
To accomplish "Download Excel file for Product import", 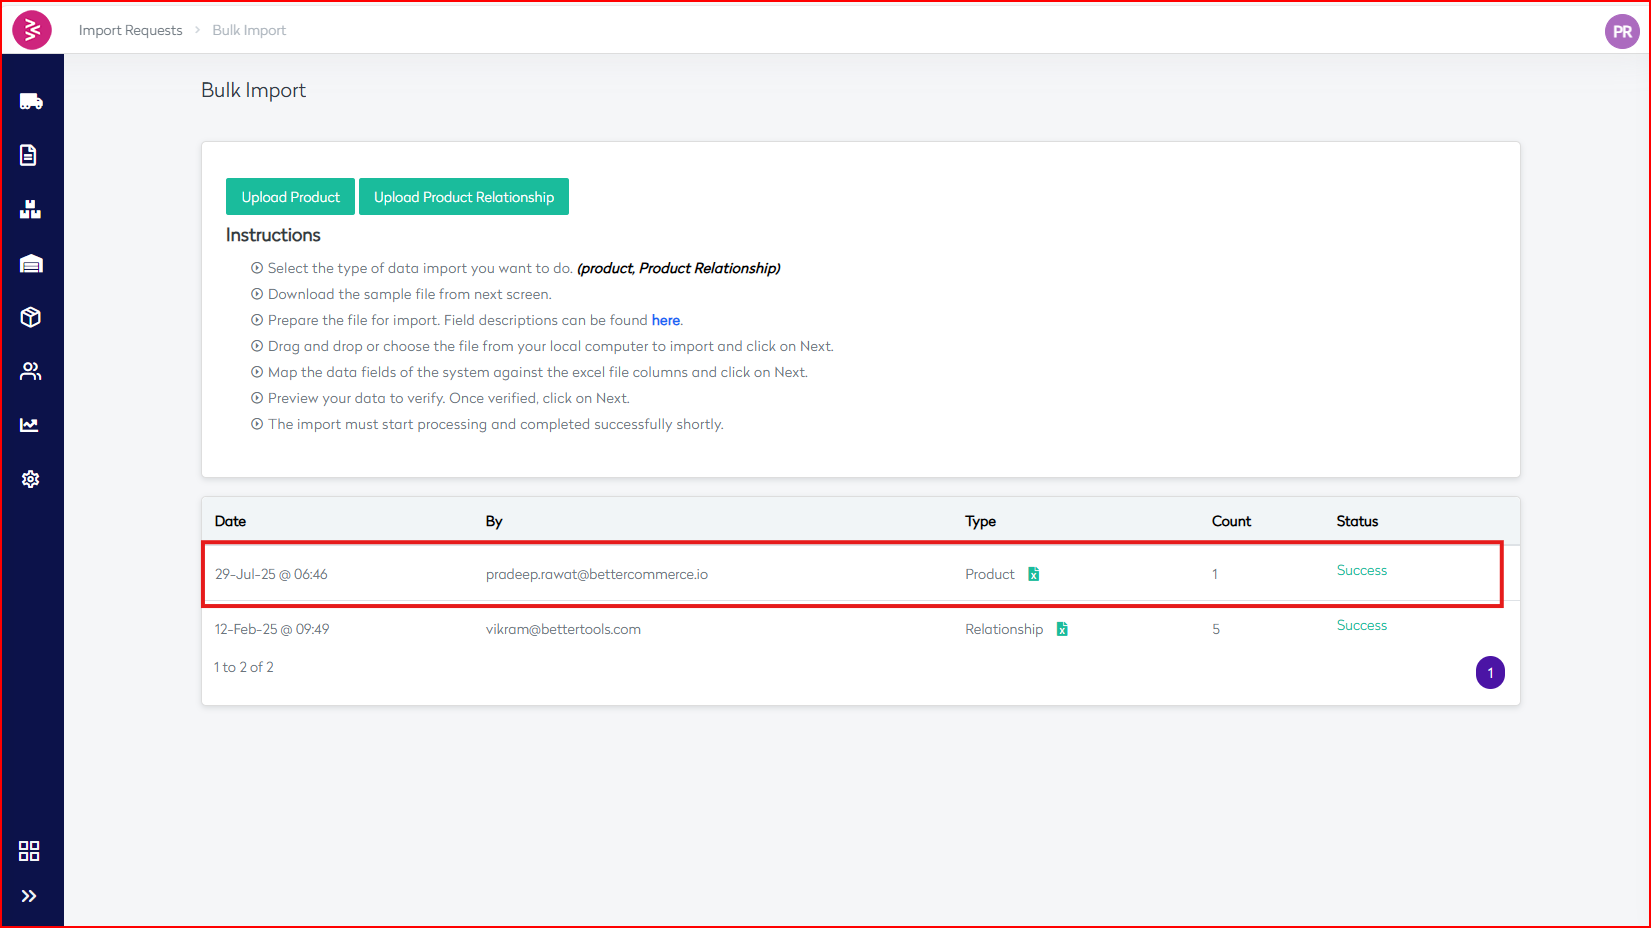I will pos(1034,574).
